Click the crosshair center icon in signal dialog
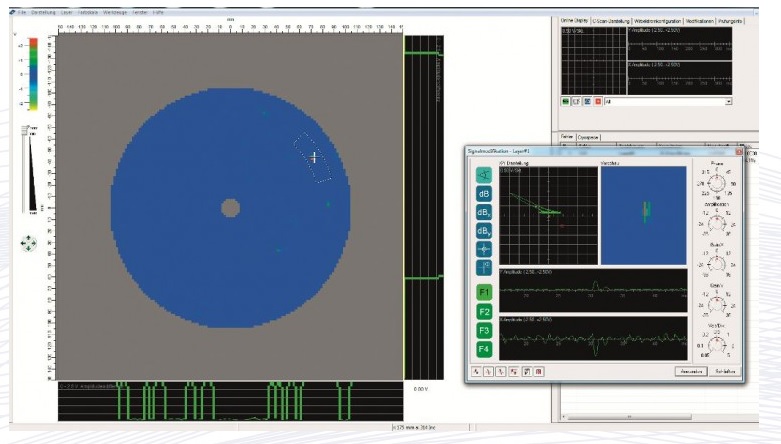 click(x=484, y=249)
